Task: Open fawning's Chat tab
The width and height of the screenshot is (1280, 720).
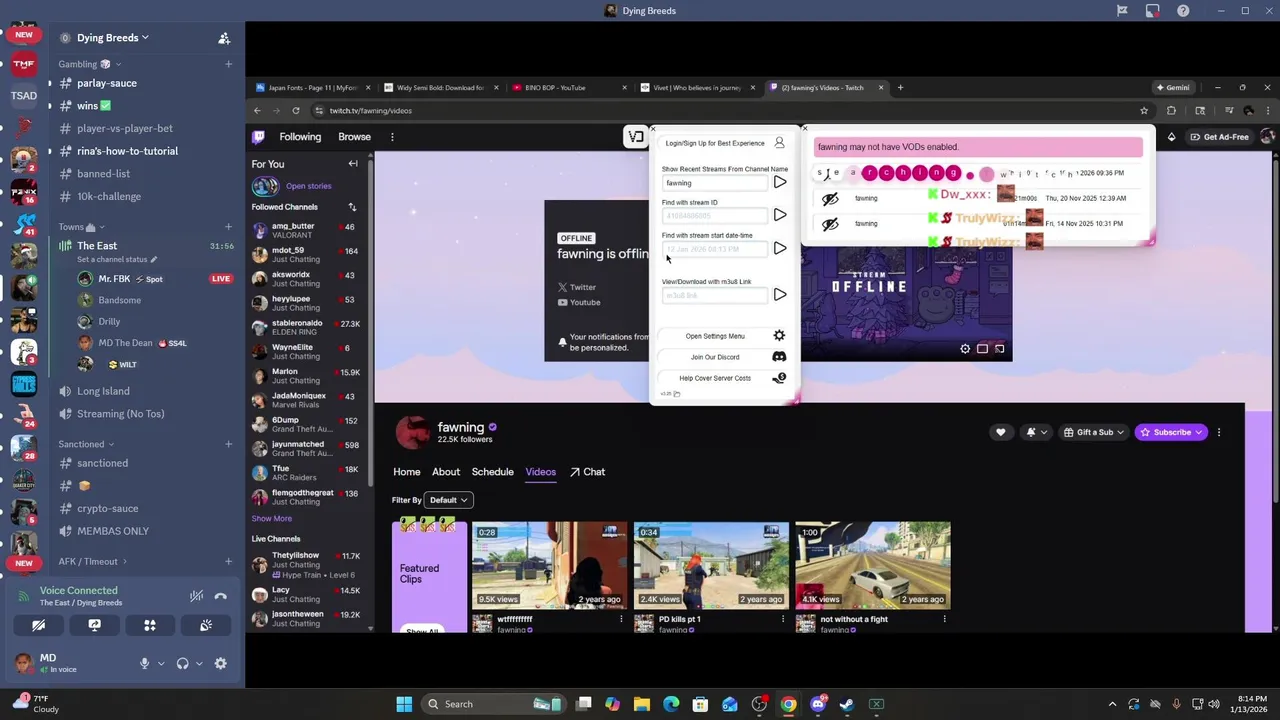Action: (588, 472)
